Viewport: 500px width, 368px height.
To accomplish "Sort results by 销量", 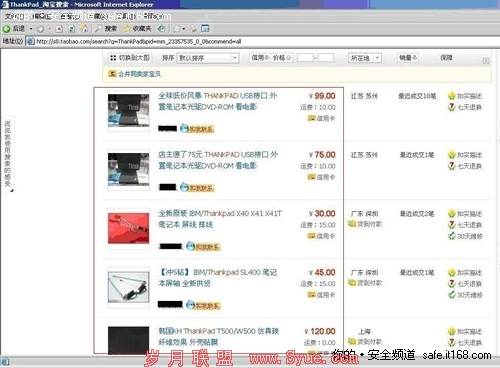I will (x=408, y=58).
